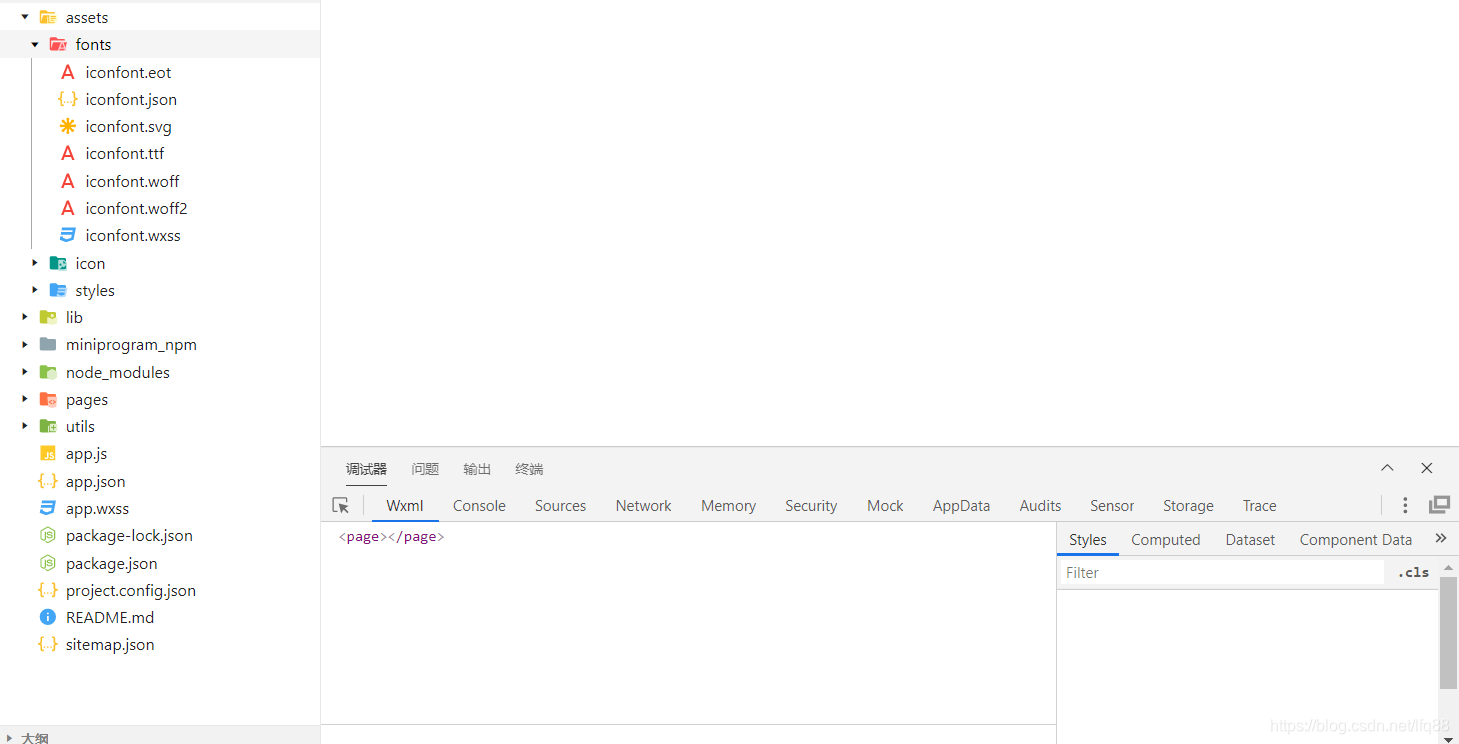
Task: Click the blue styles folder icon
Action: (58, 290)
